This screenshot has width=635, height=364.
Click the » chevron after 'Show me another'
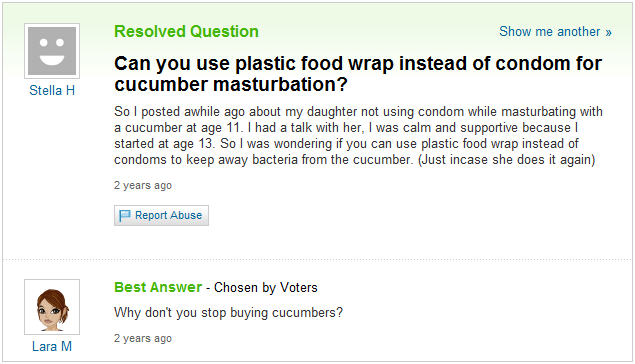pyautogui.click(x=608, y=32)
